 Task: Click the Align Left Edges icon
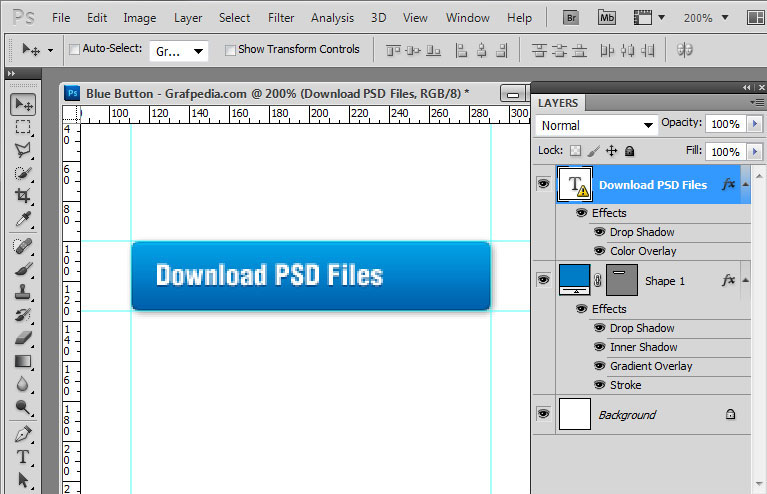[x=461, y=50]
